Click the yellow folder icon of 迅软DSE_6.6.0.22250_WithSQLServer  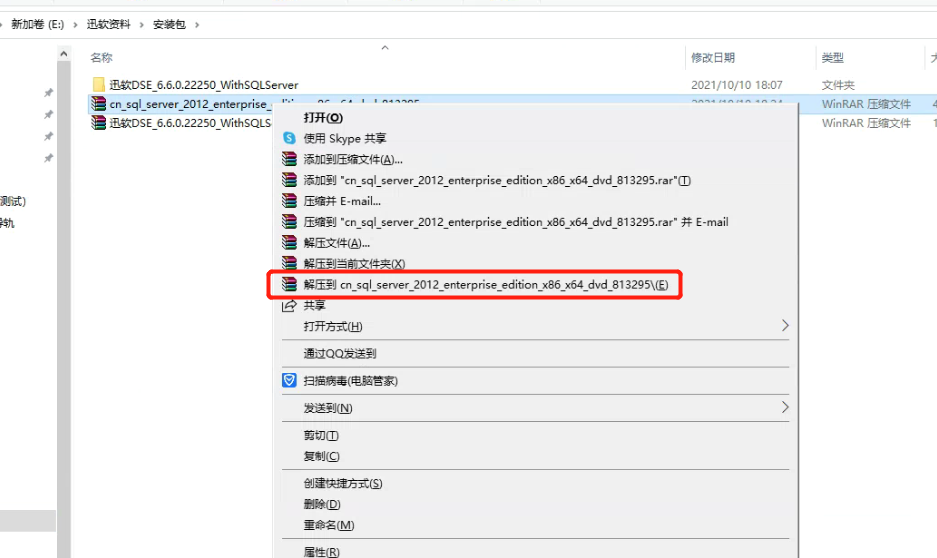pos(99,84)
